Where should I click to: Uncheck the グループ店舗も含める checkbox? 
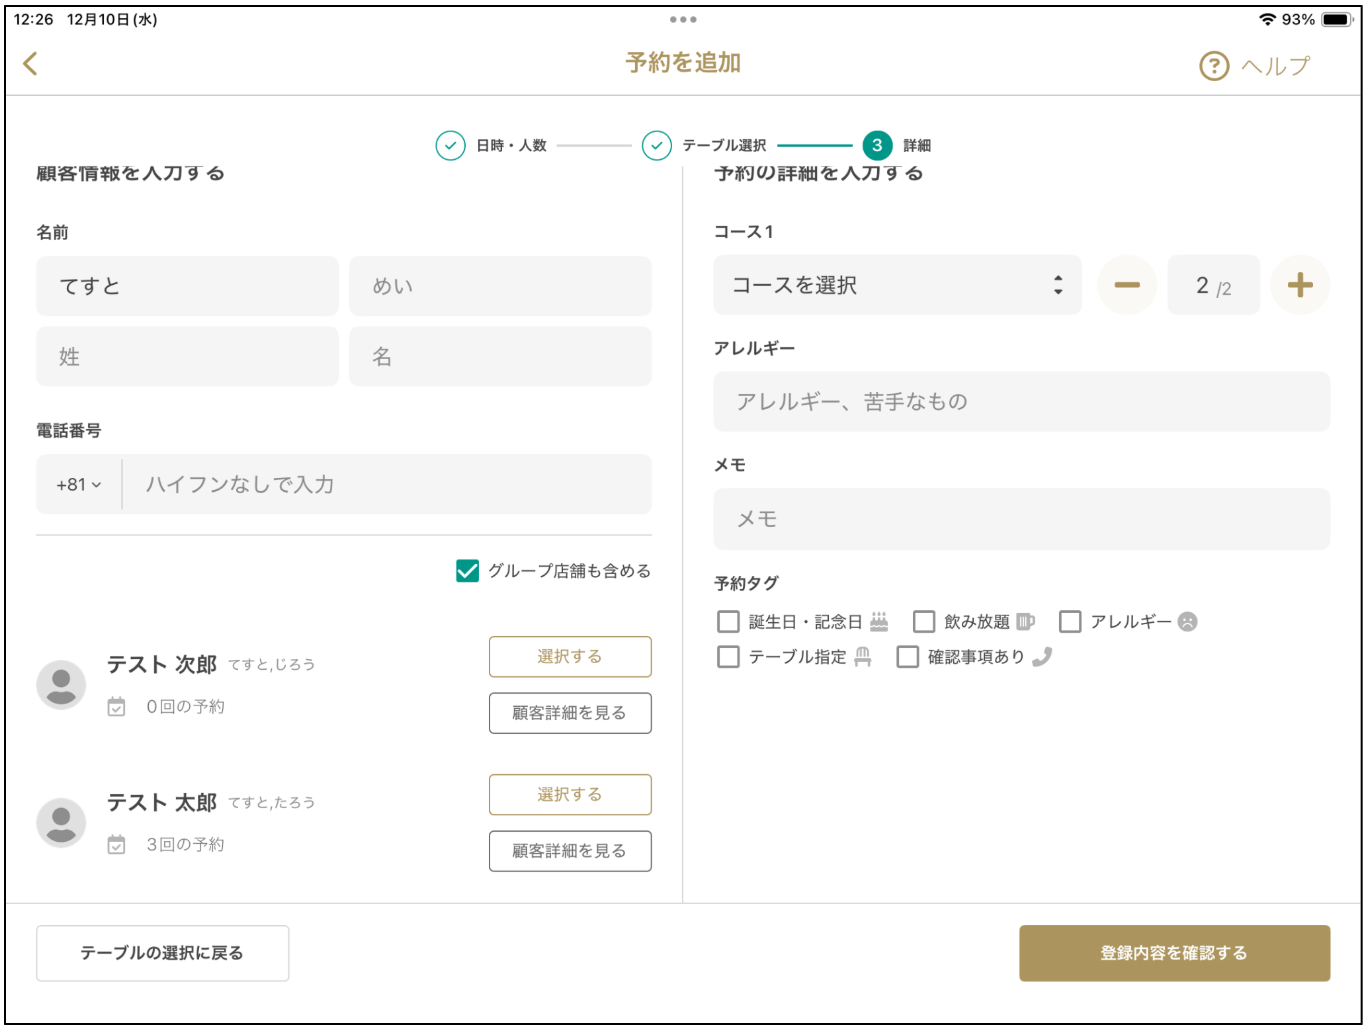pos(466,571)
